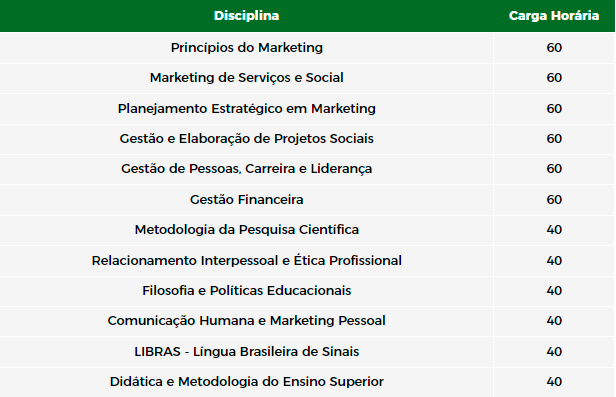Viewport: 616px width, 397px height.
Task: Click the 60 hours for Gestão Financeira
Action: (554, 199)
